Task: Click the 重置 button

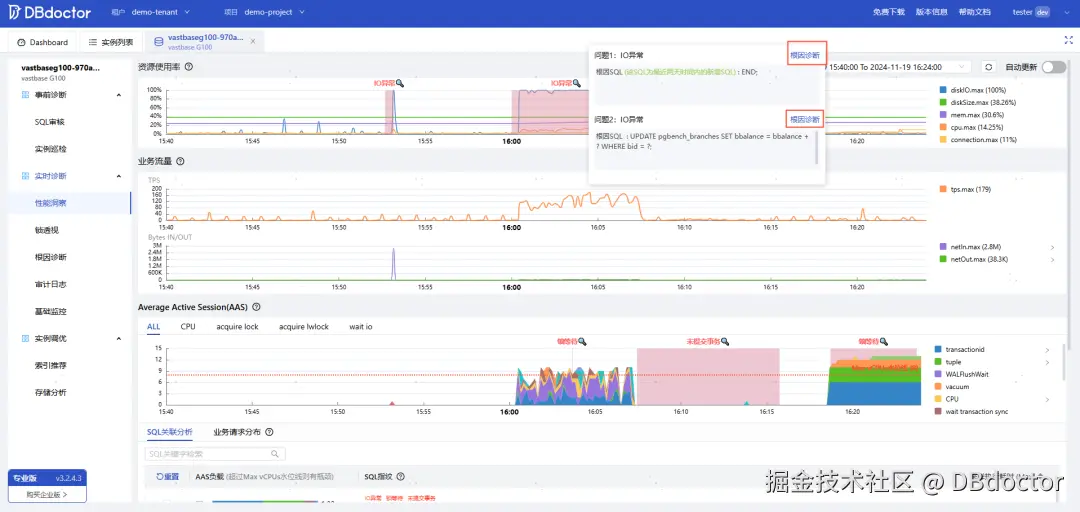Action: click(167, 476)
